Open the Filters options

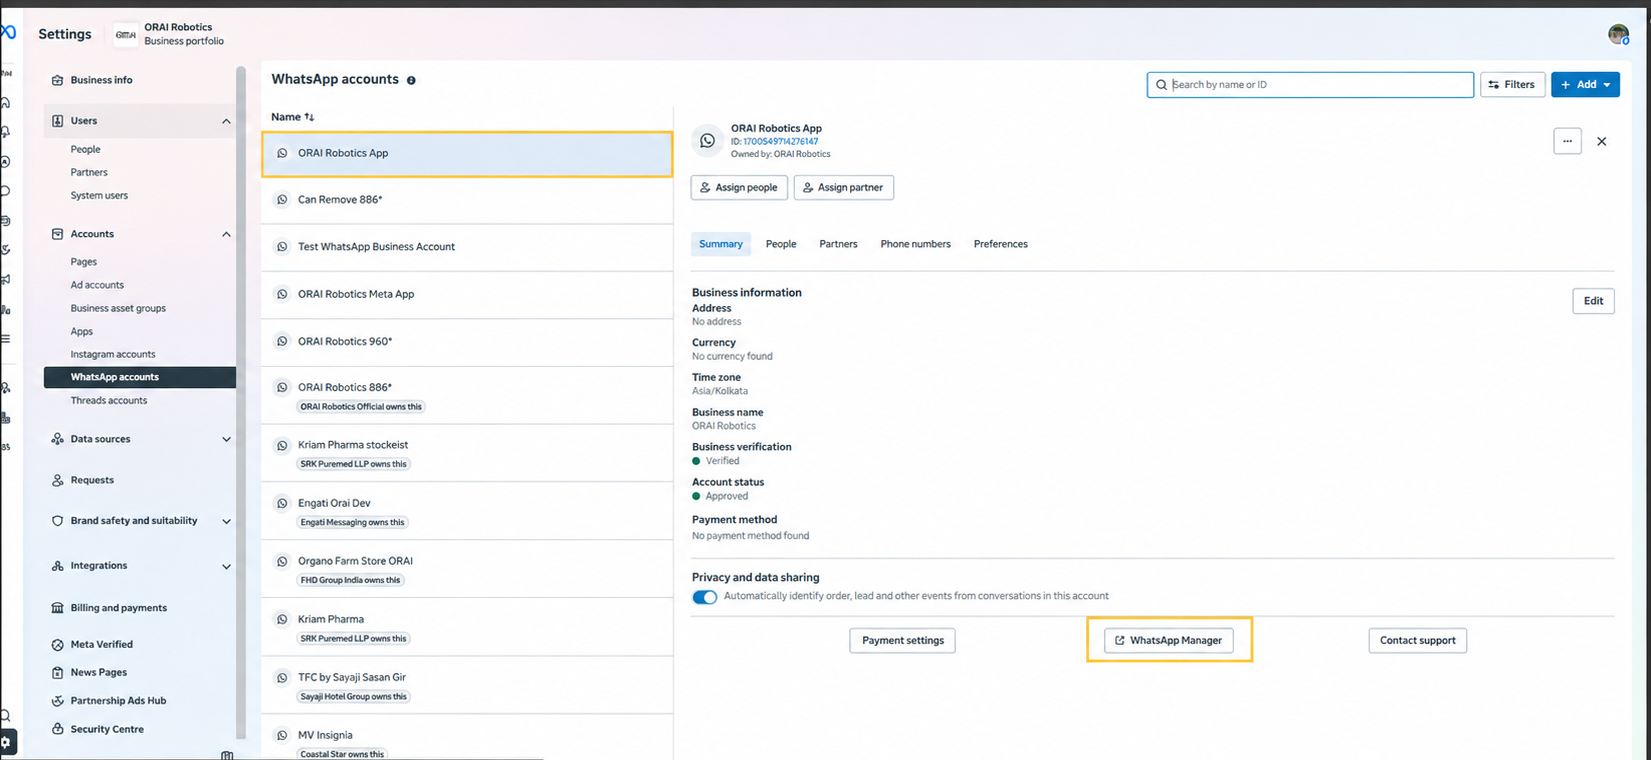(x=1512, y=85)
